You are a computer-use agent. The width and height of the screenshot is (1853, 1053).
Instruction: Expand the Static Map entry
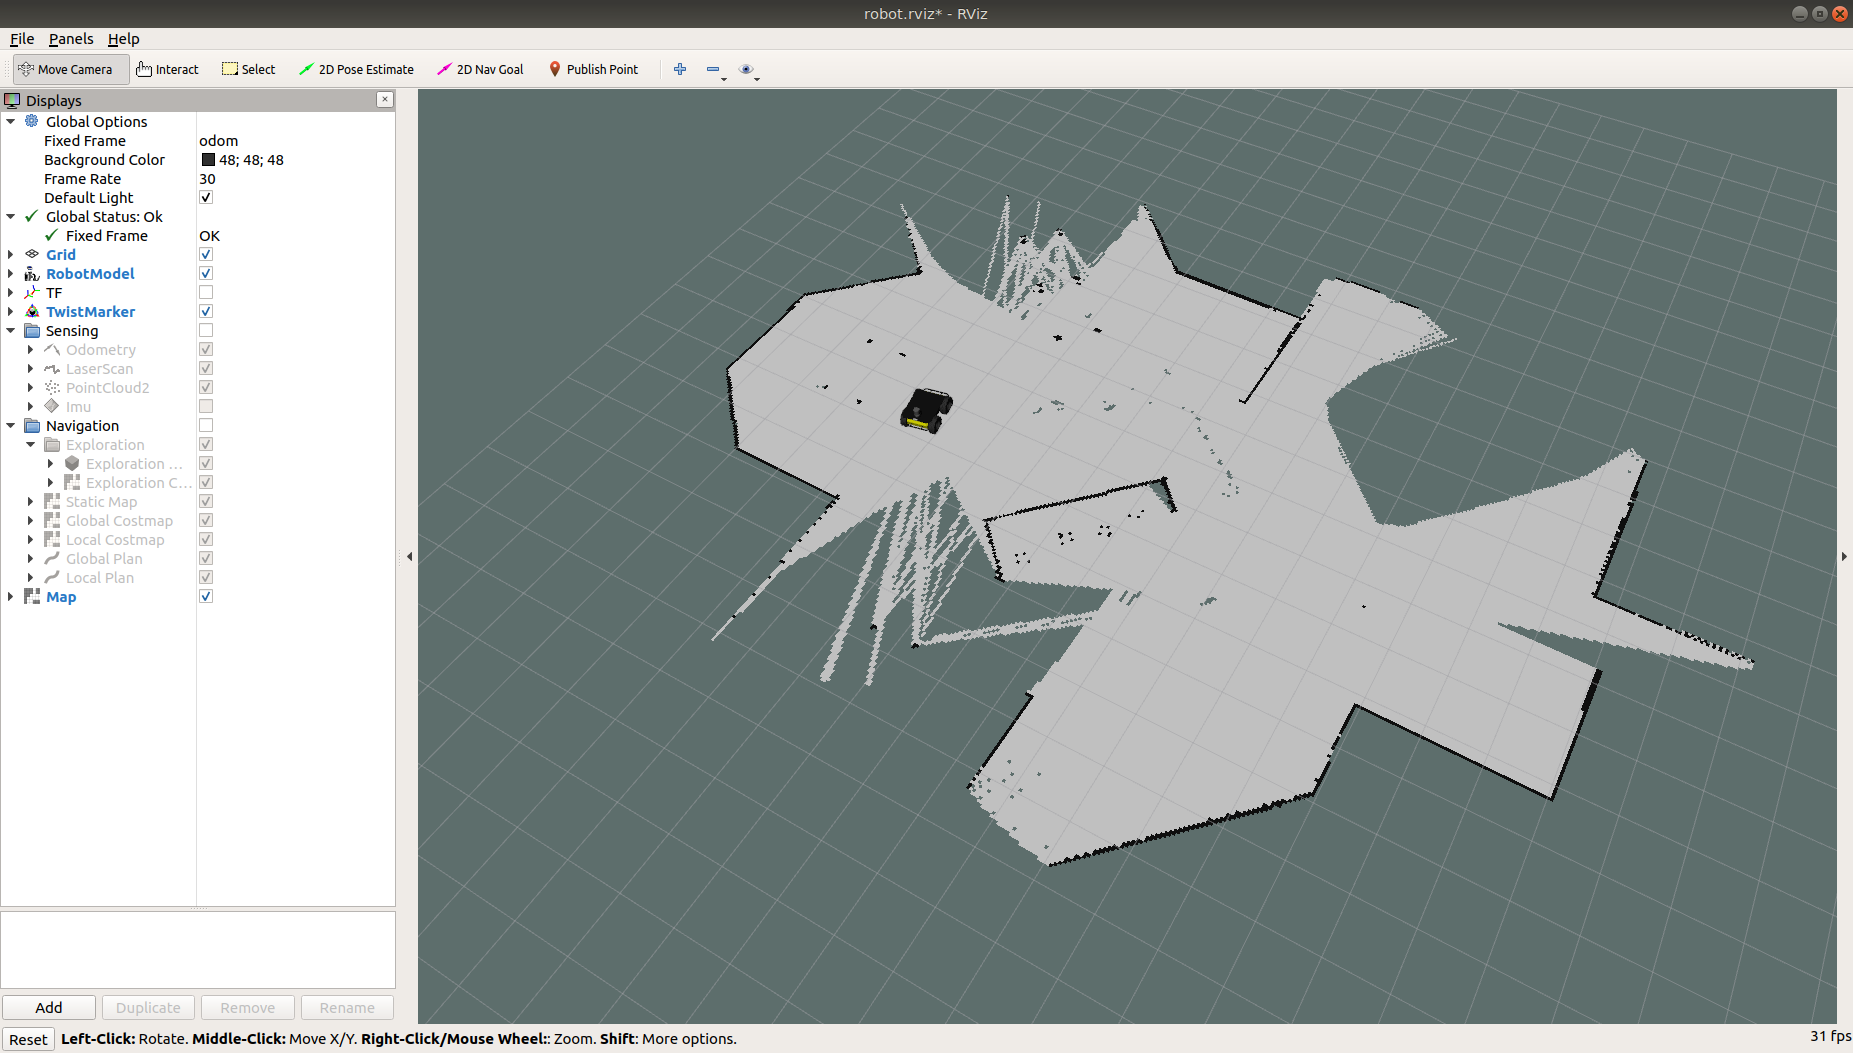click(31, 502)
